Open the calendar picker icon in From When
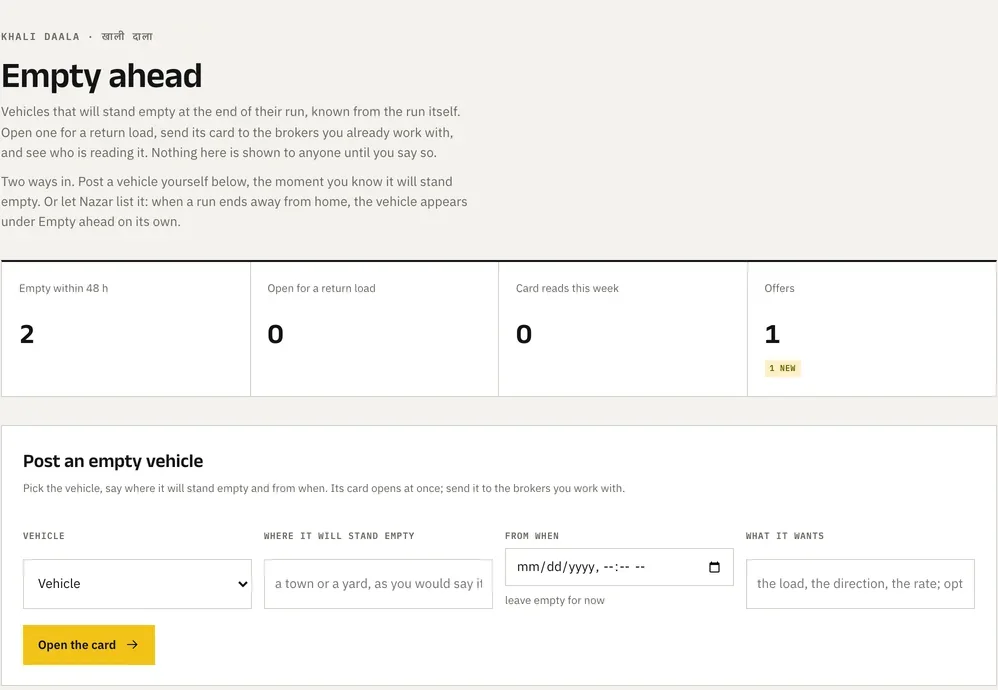This screenshot has width=998, height=690. click(x=714, y=567)
